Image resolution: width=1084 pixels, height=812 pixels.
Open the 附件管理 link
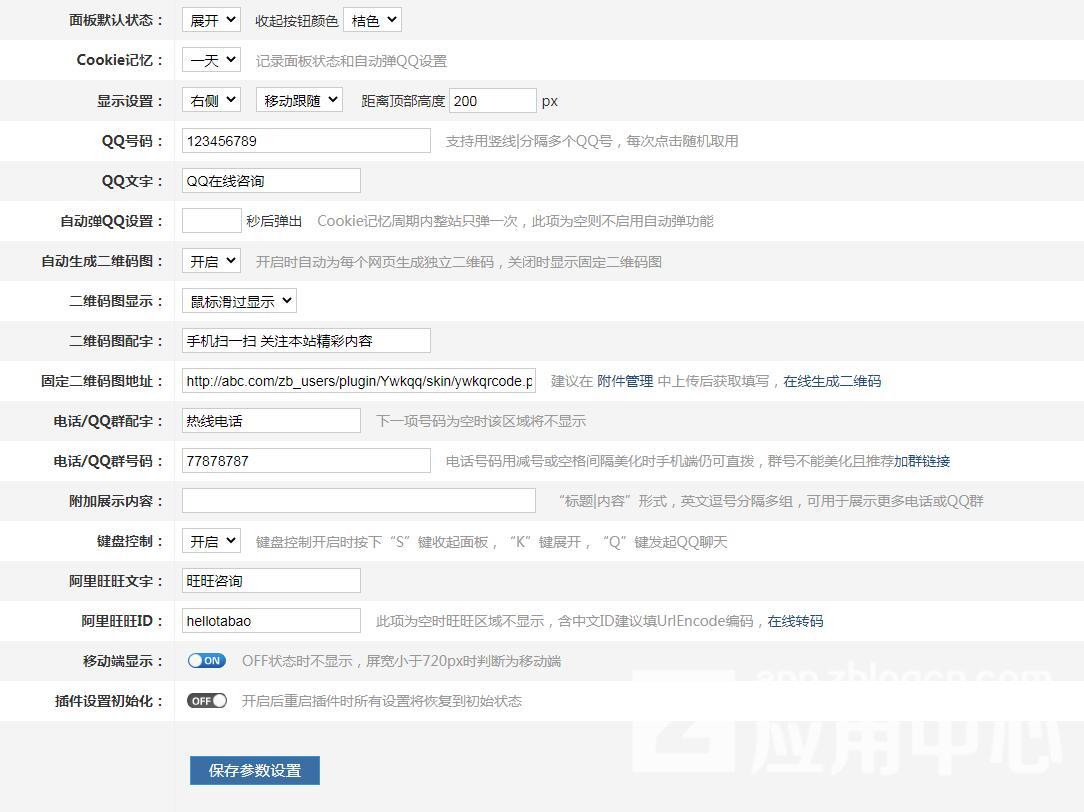(x=625, y=381)
